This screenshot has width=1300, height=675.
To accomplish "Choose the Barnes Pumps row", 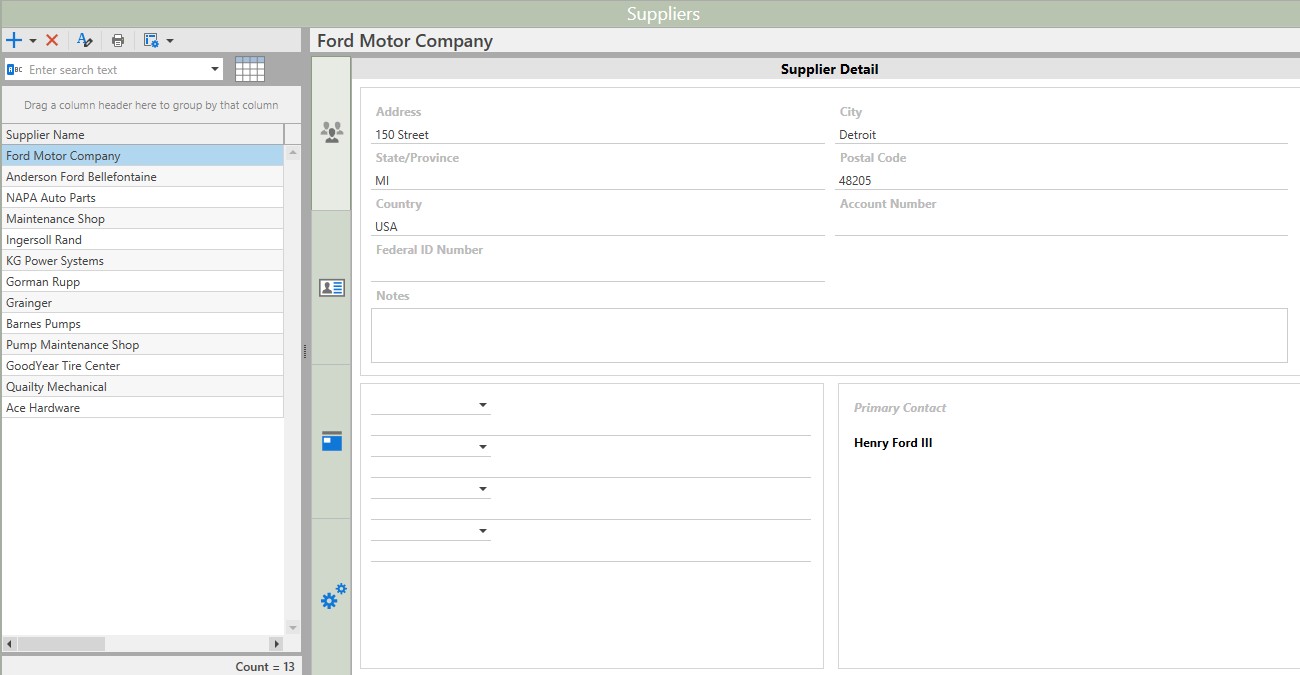I will click(143, 324).
